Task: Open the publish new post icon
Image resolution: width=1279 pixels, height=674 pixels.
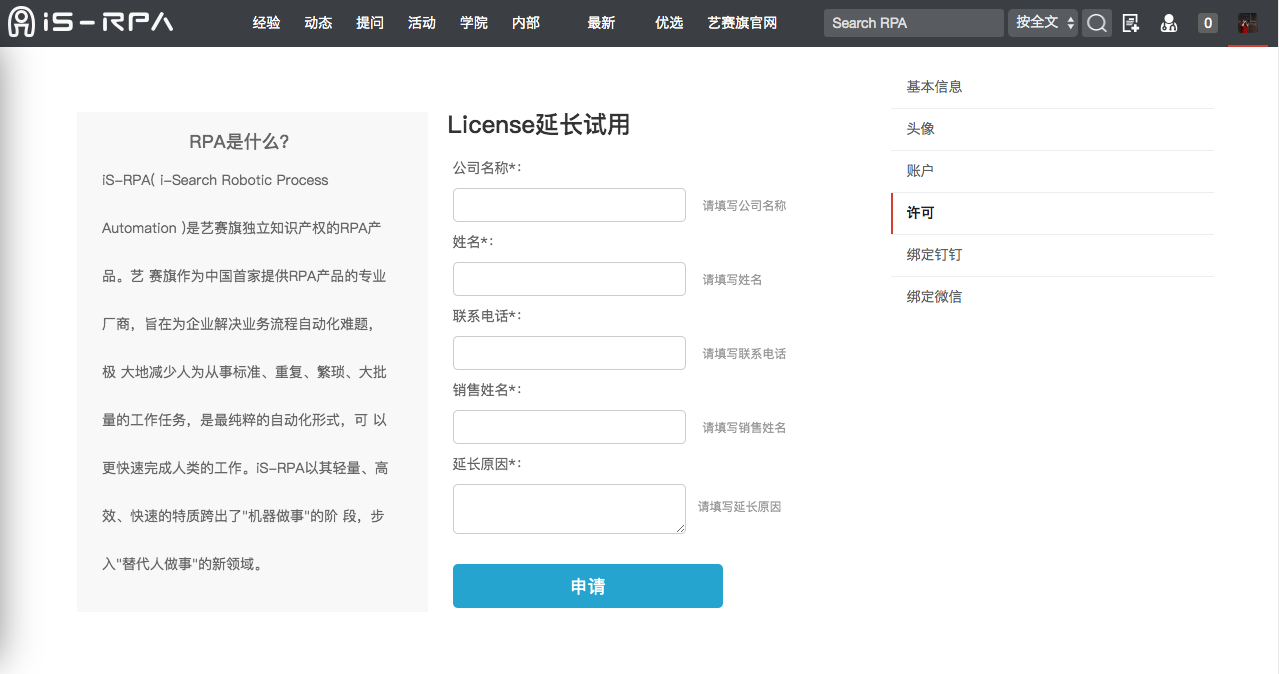Action: coord(1131,22)
